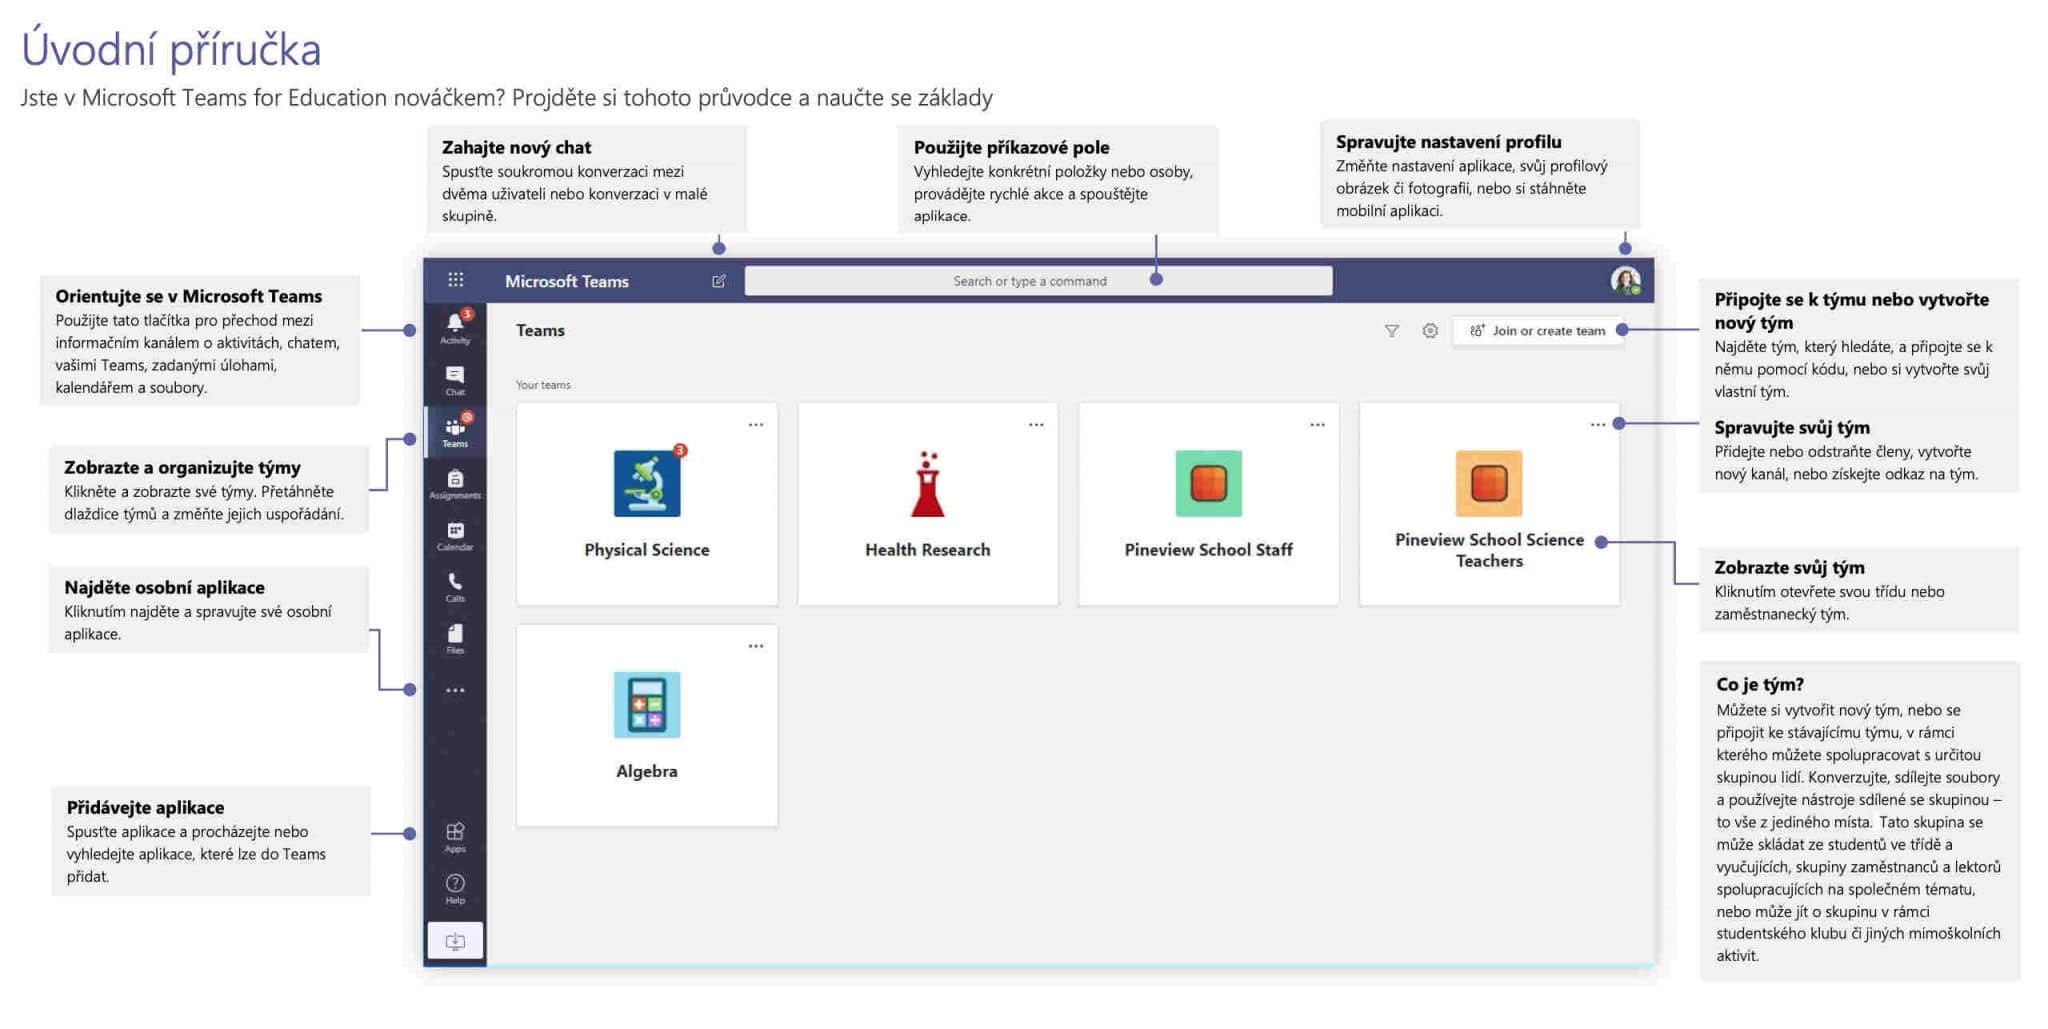Open the Physical Science team name

coord(647,550)
